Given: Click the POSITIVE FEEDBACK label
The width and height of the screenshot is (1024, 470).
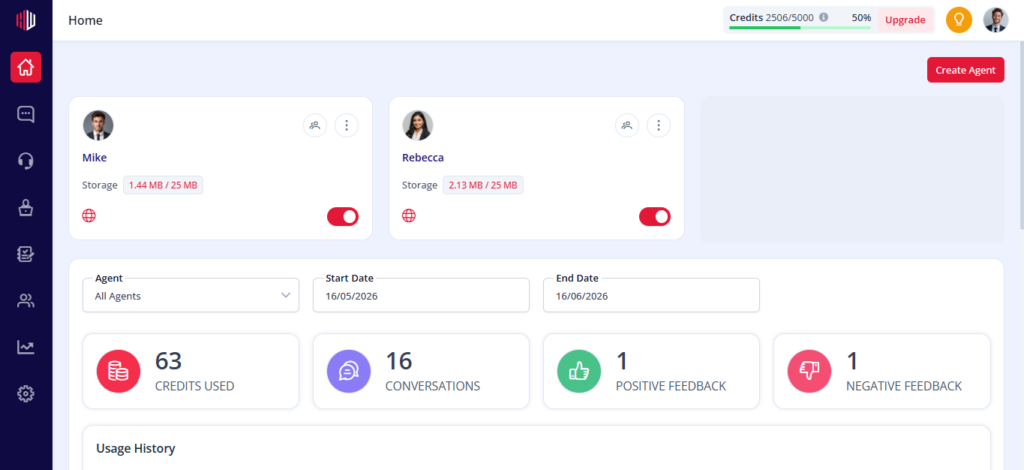Looking at the screenshot, I should tap(671, 386).
